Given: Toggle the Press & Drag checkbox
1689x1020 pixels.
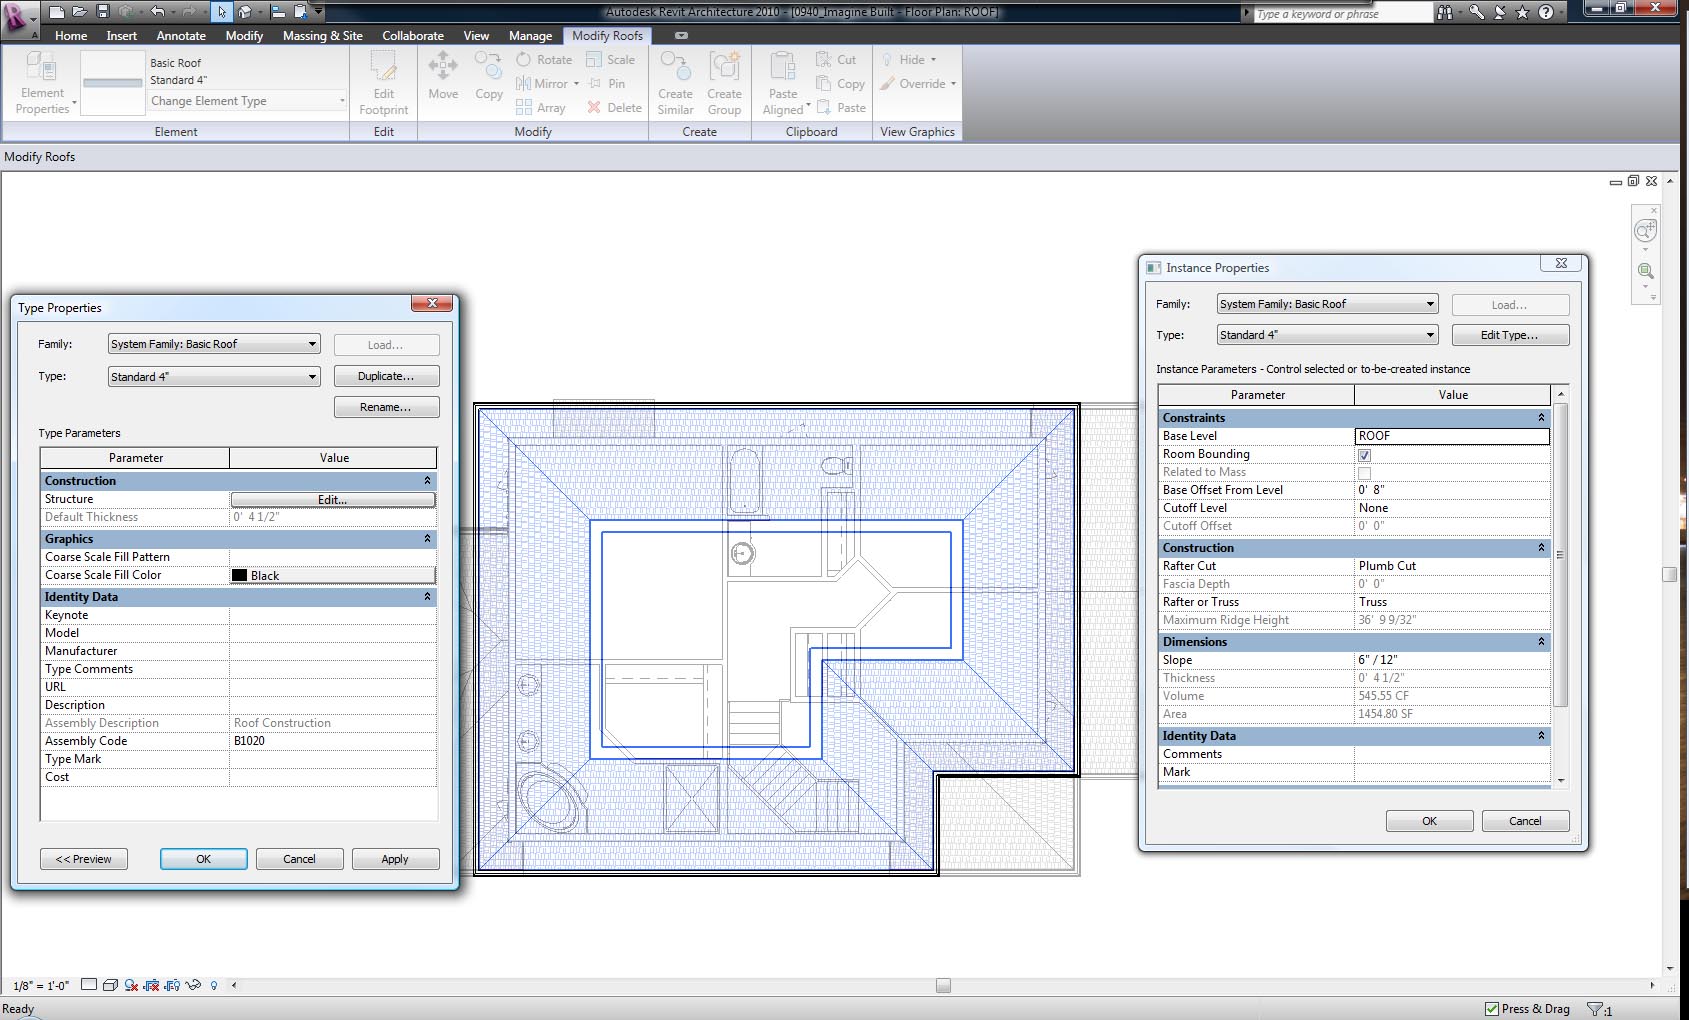Looking at the screenshot, I should [1492, 1009].
